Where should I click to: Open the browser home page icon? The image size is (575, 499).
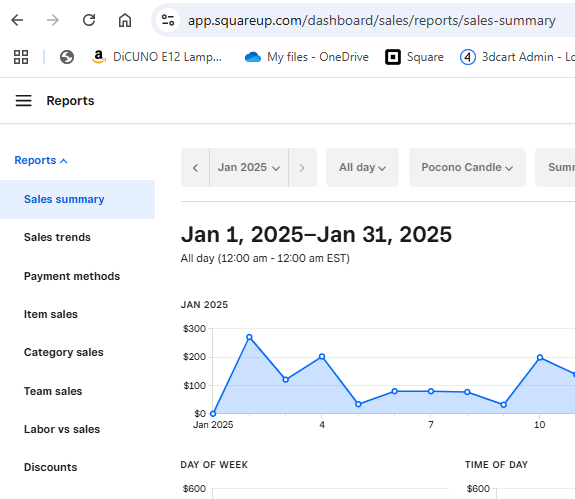point(125,20)
